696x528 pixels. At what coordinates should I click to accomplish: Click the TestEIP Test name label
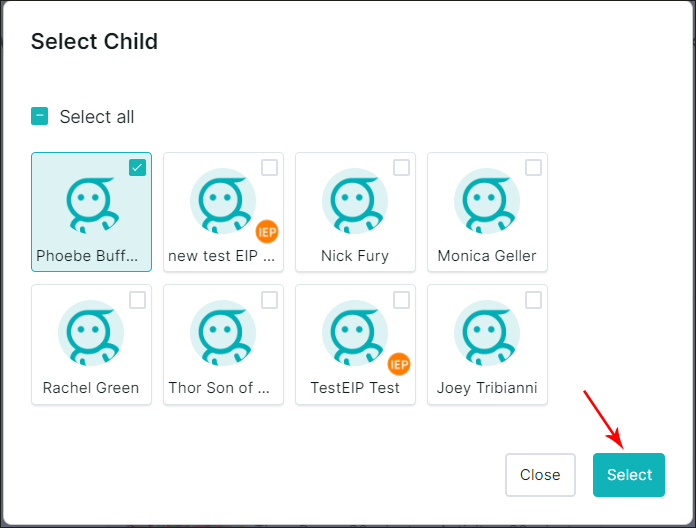(x=355, y=388)
